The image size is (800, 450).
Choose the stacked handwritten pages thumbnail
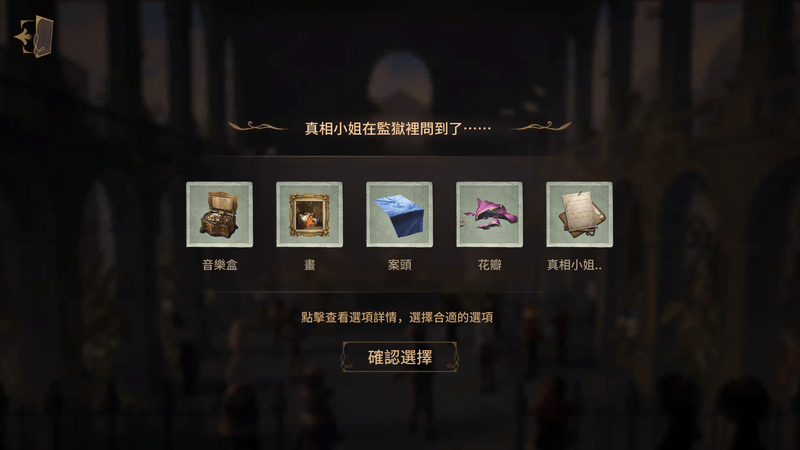coord(579,214)
